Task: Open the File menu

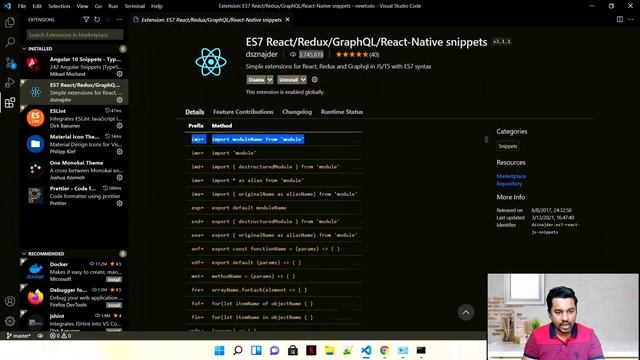Action: click(x=22, y=6)
